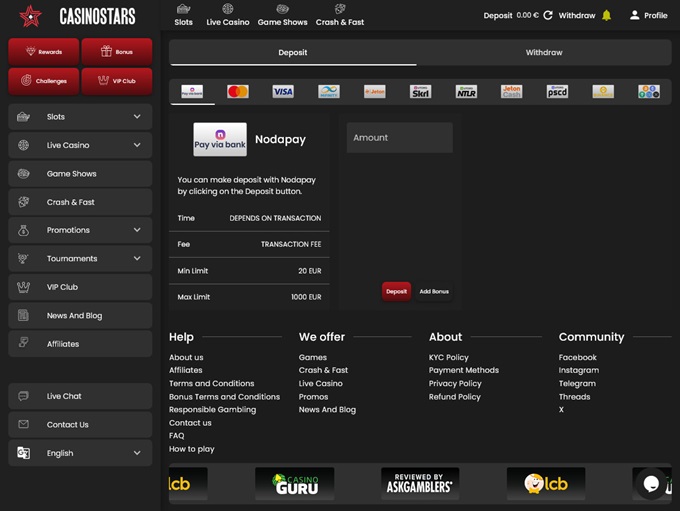Select the Mastercard payment method
Screen dimensions: 680x511
[x=237, y=91]
